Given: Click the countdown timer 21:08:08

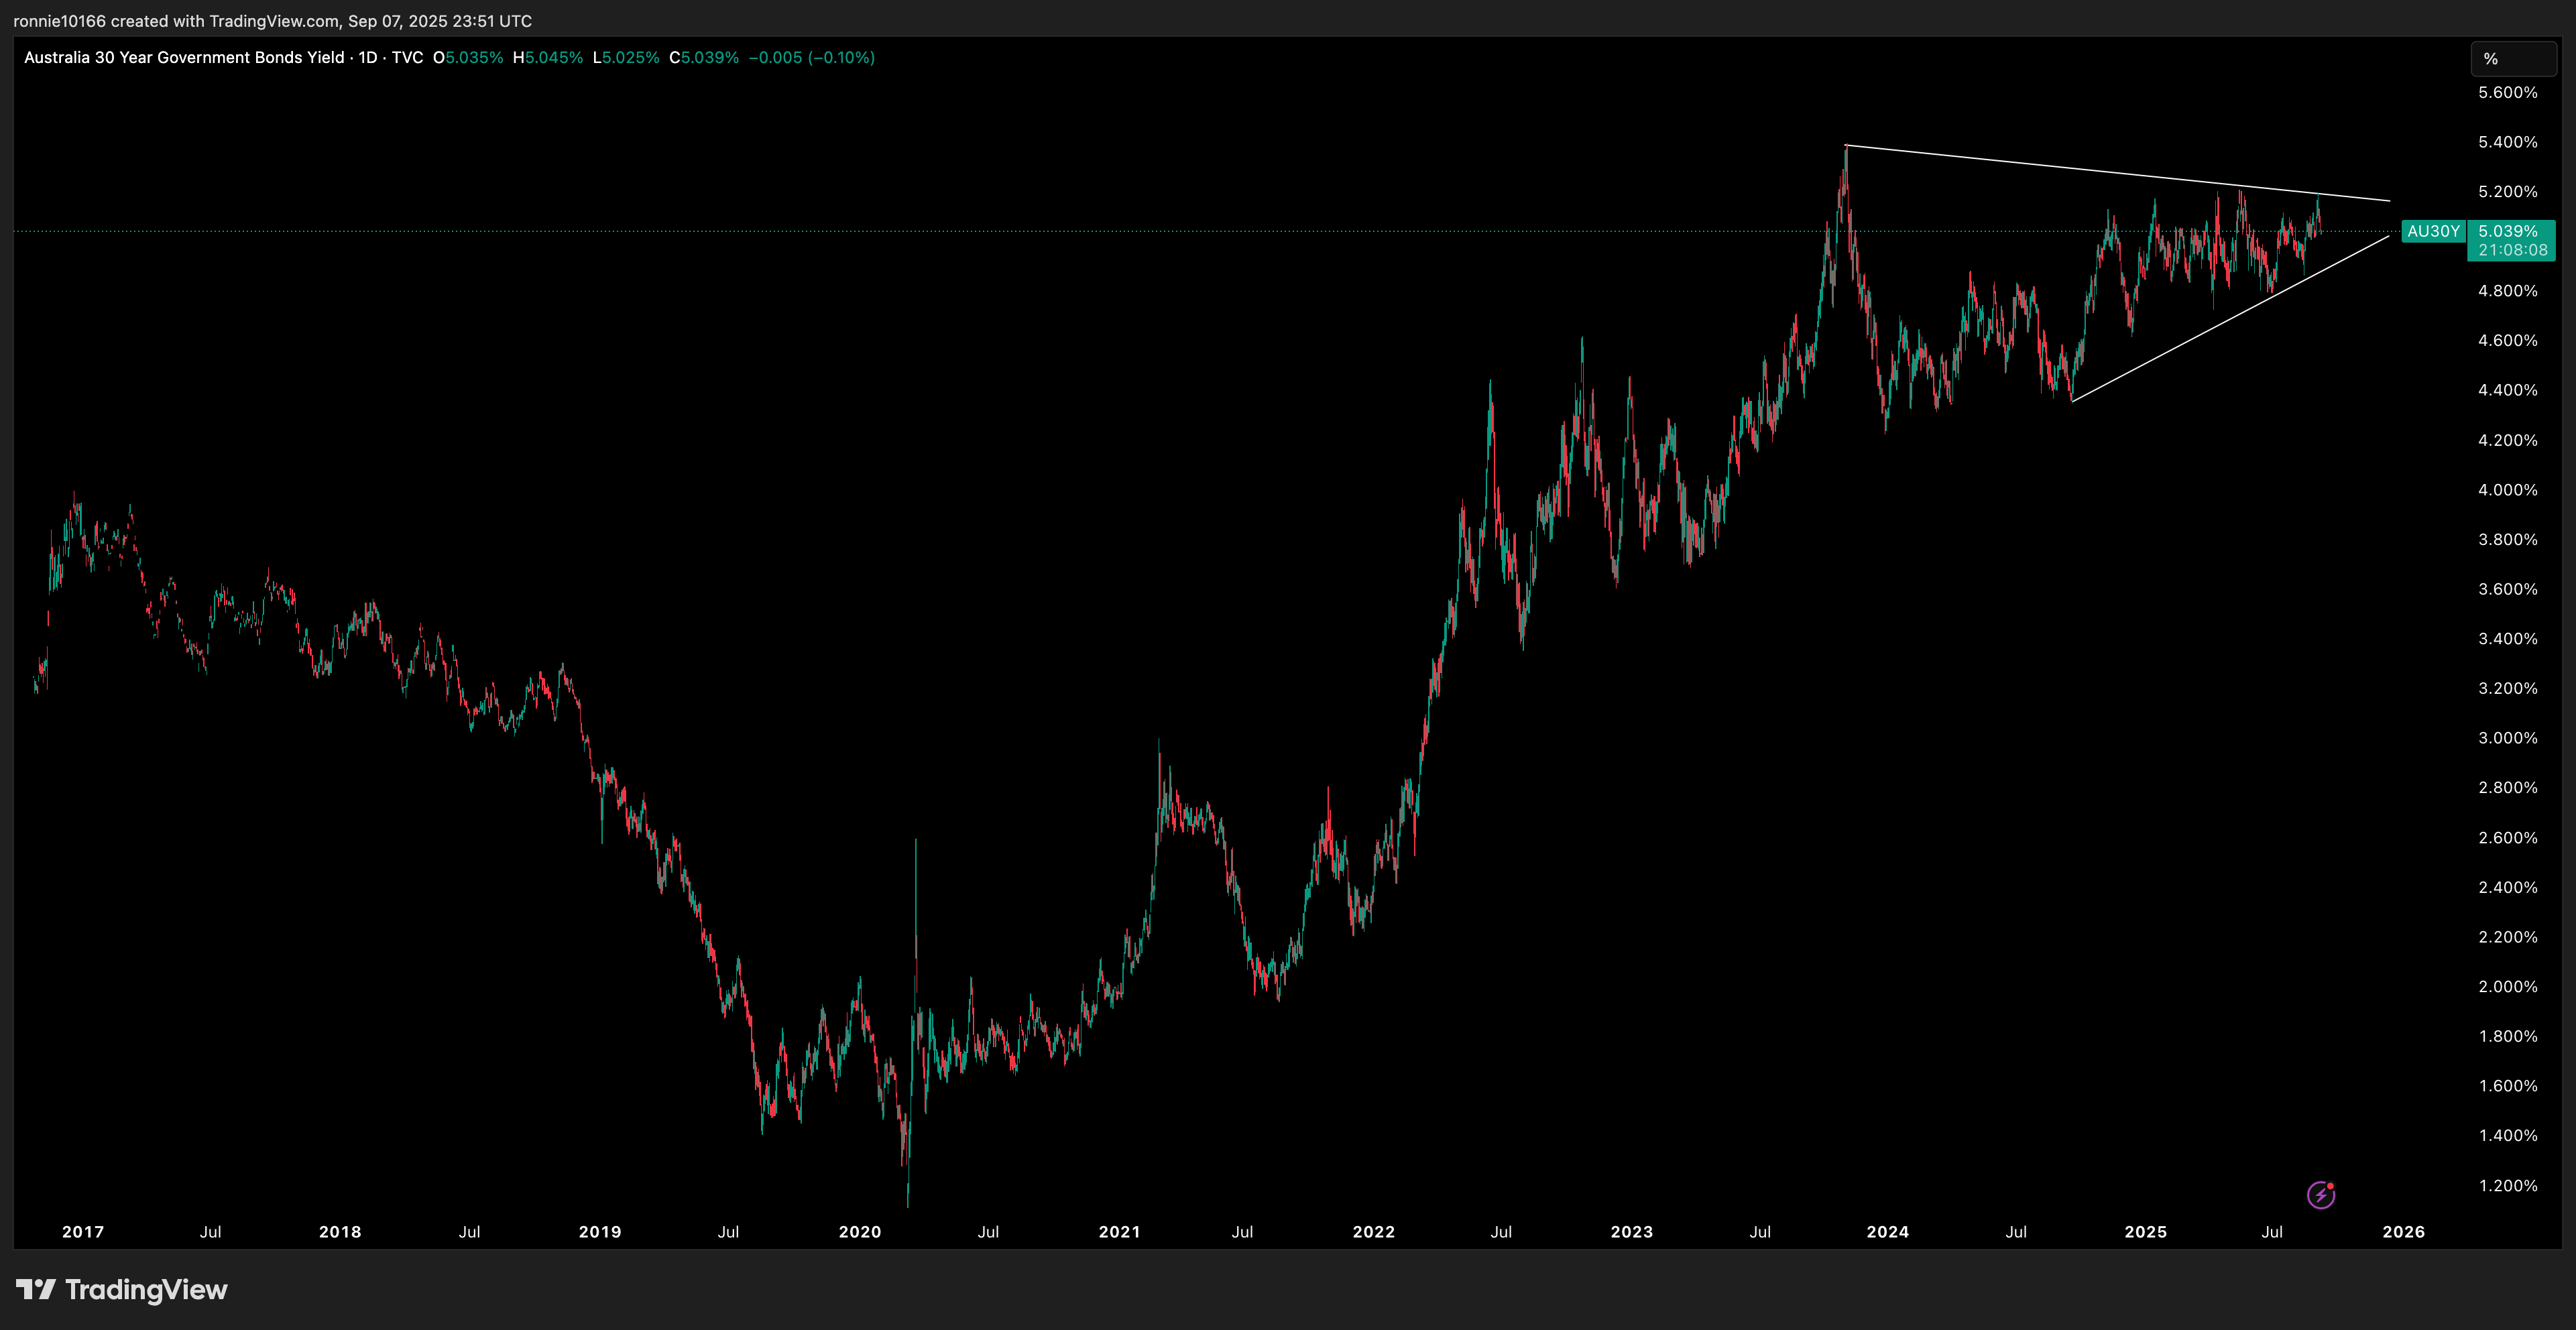Looking at the screenshot, I should [2512, 250].
